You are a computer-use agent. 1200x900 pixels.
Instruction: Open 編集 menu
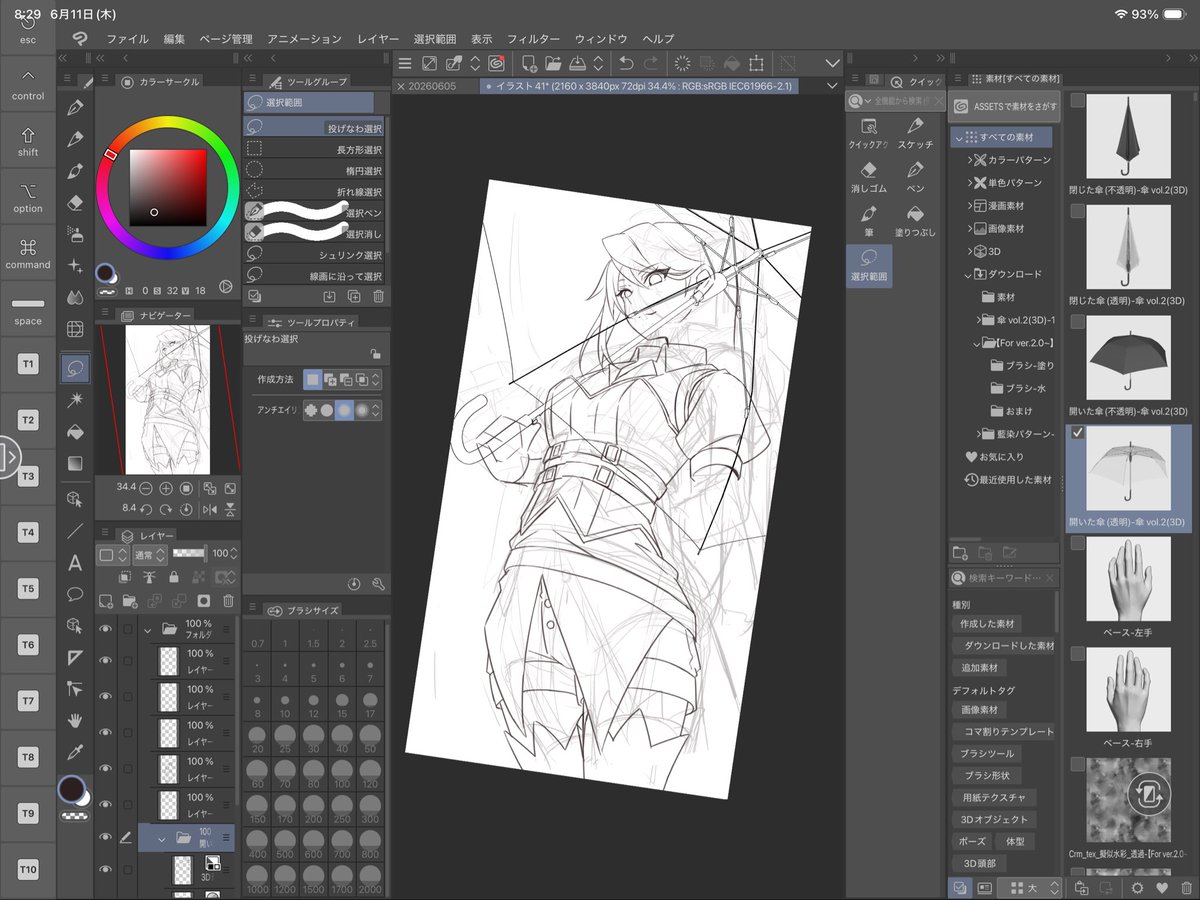click(174, 39)
